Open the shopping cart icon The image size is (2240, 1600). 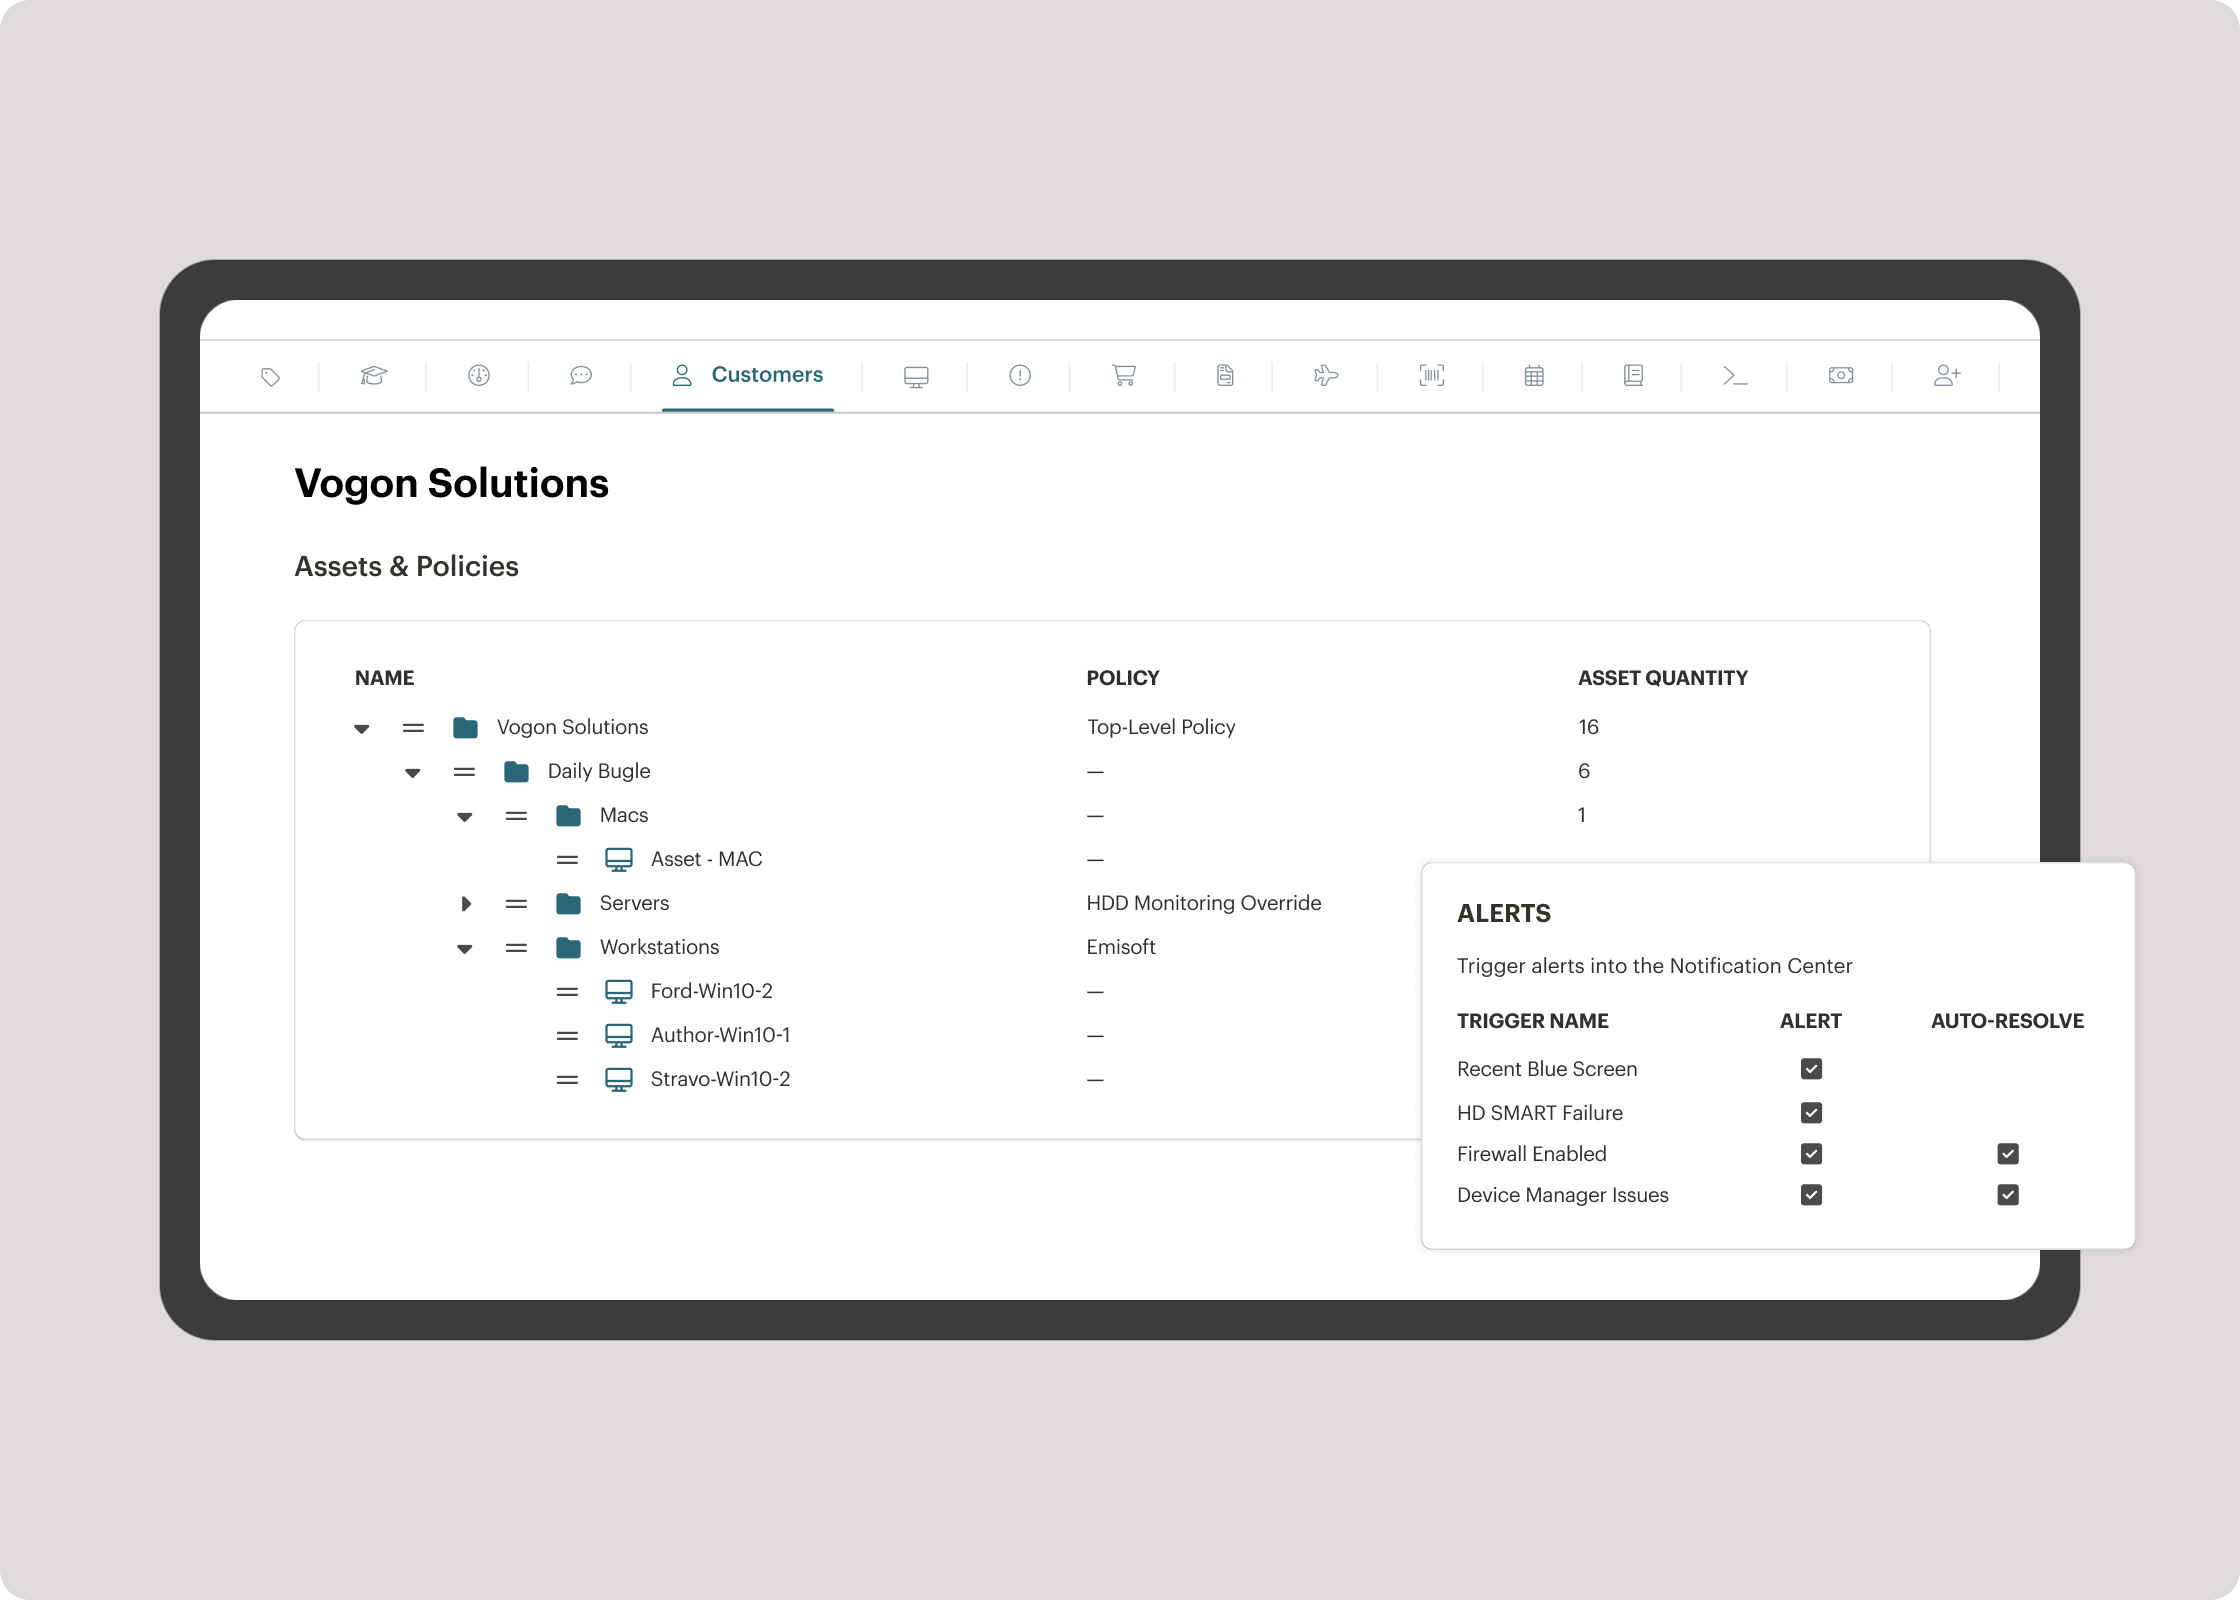click(x=1122, y=376)
